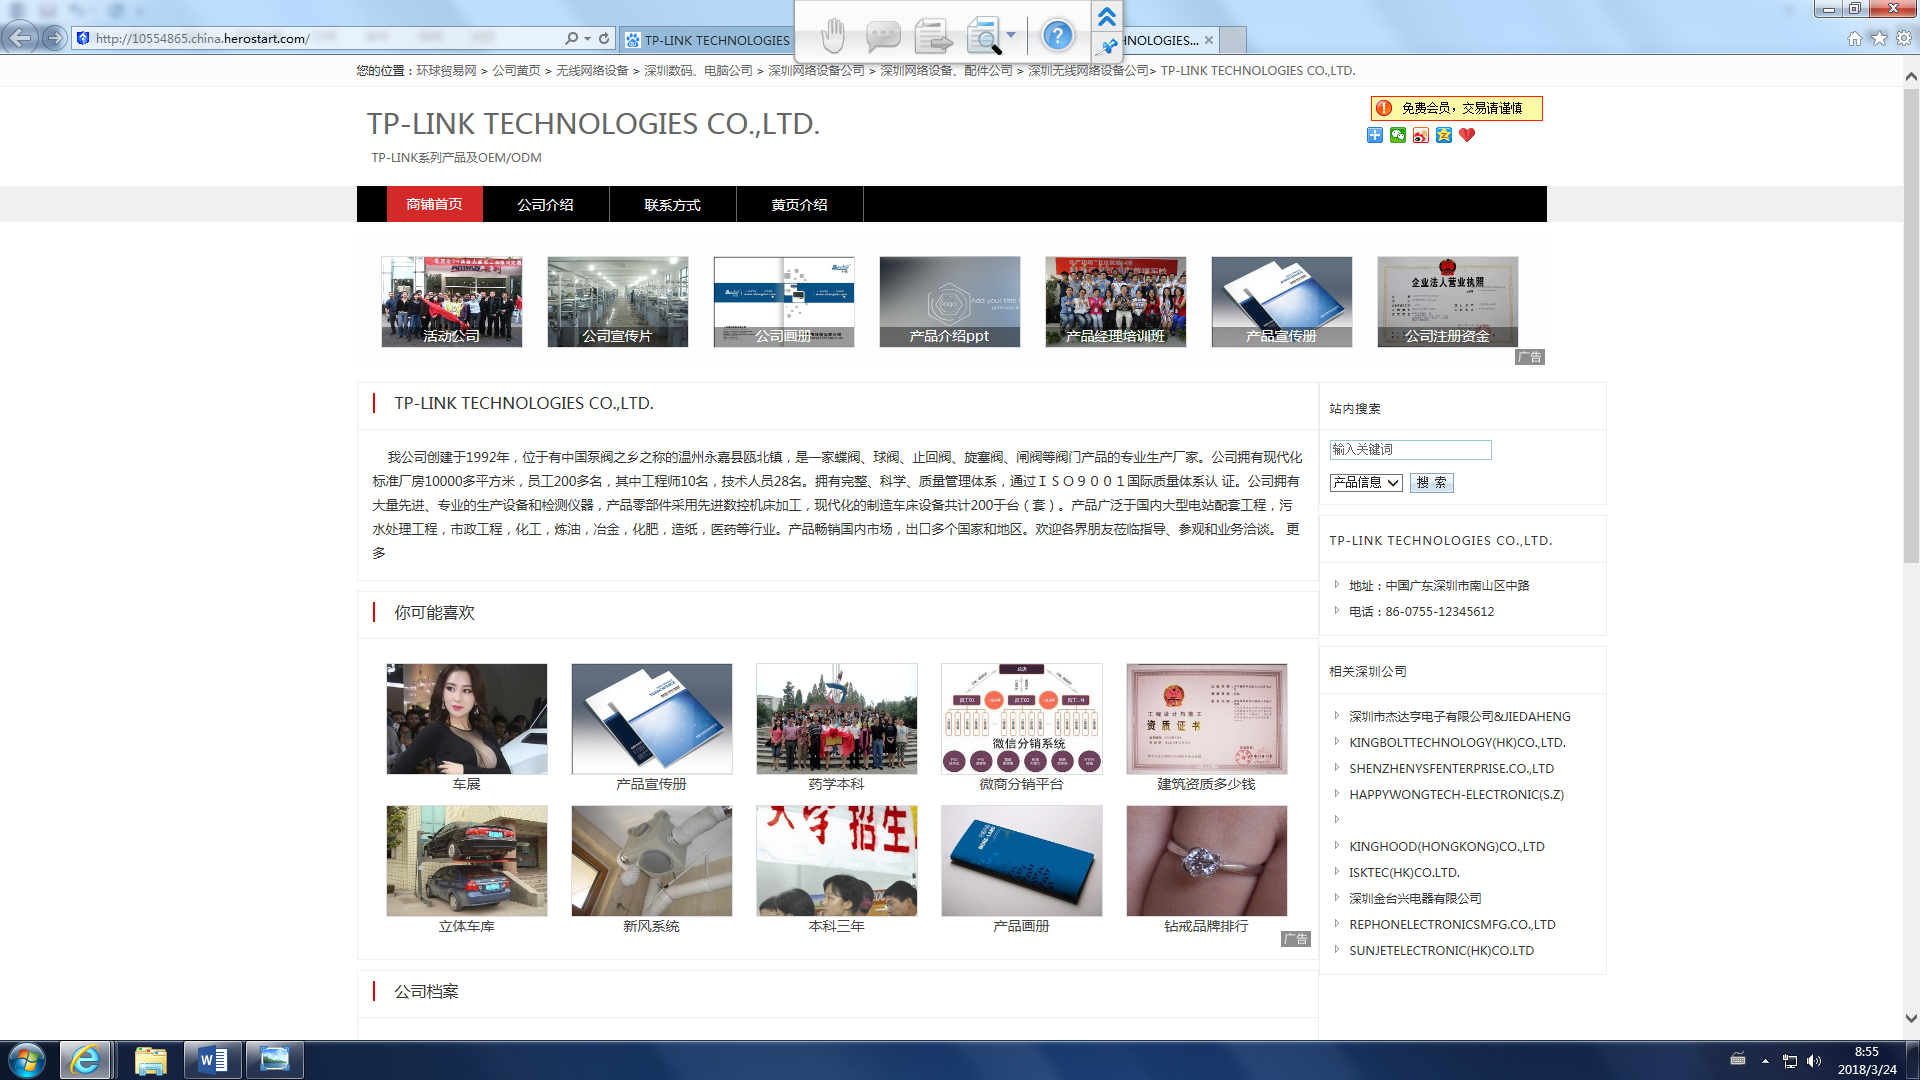Screen dimensions: 1920x1080
Task: Open the 立体车库 recommended image
Action: [467, 861]
